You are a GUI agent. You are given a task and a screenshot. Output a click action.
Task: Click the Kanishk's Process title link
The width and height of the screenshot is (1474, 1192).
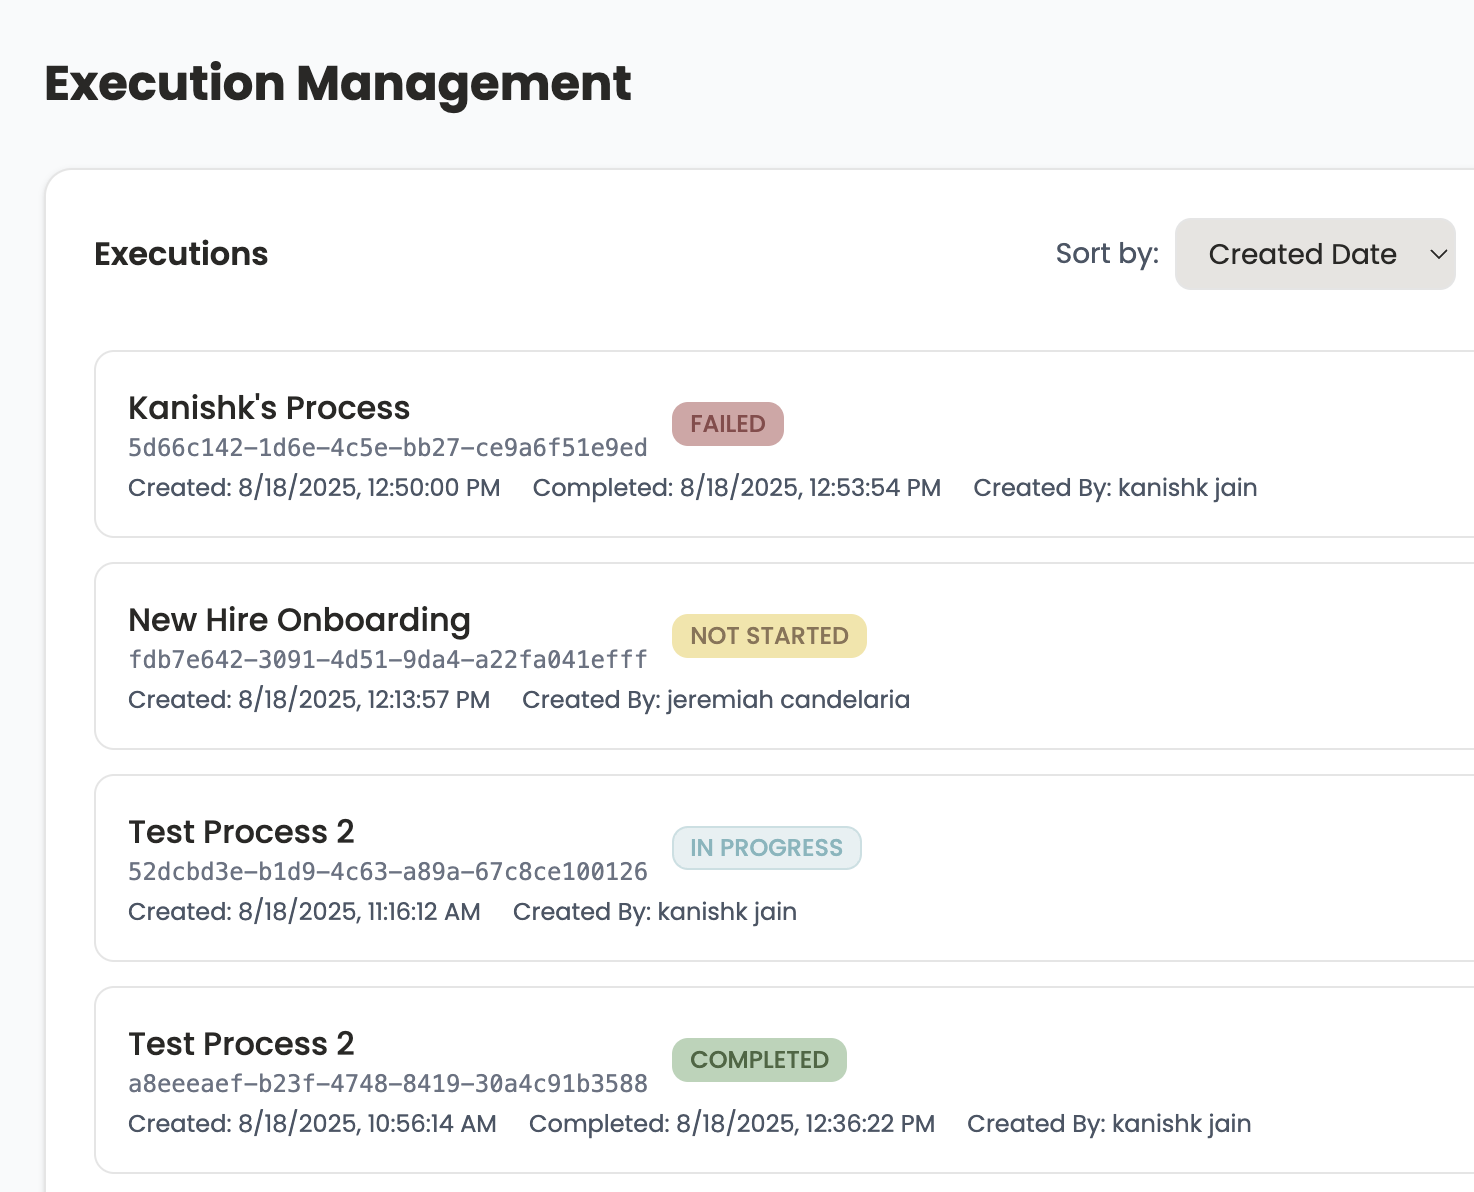tap(268, 407)
